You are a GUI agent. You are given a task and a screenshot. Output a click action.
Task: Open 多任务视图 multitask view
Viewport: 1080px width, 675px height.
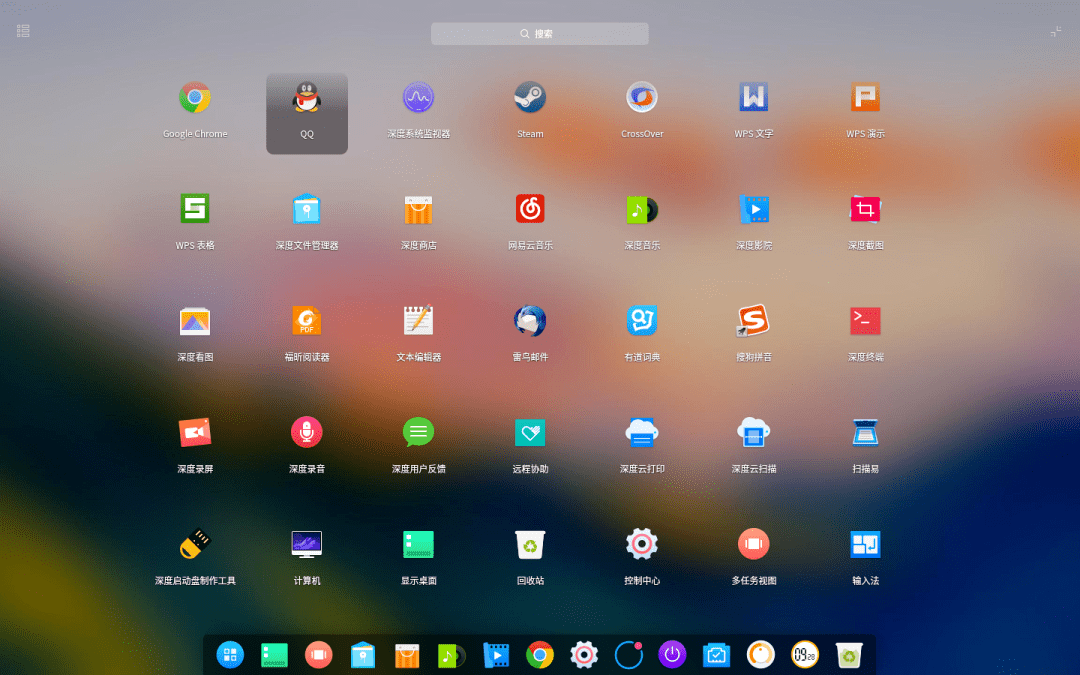(x=753, y=543)
